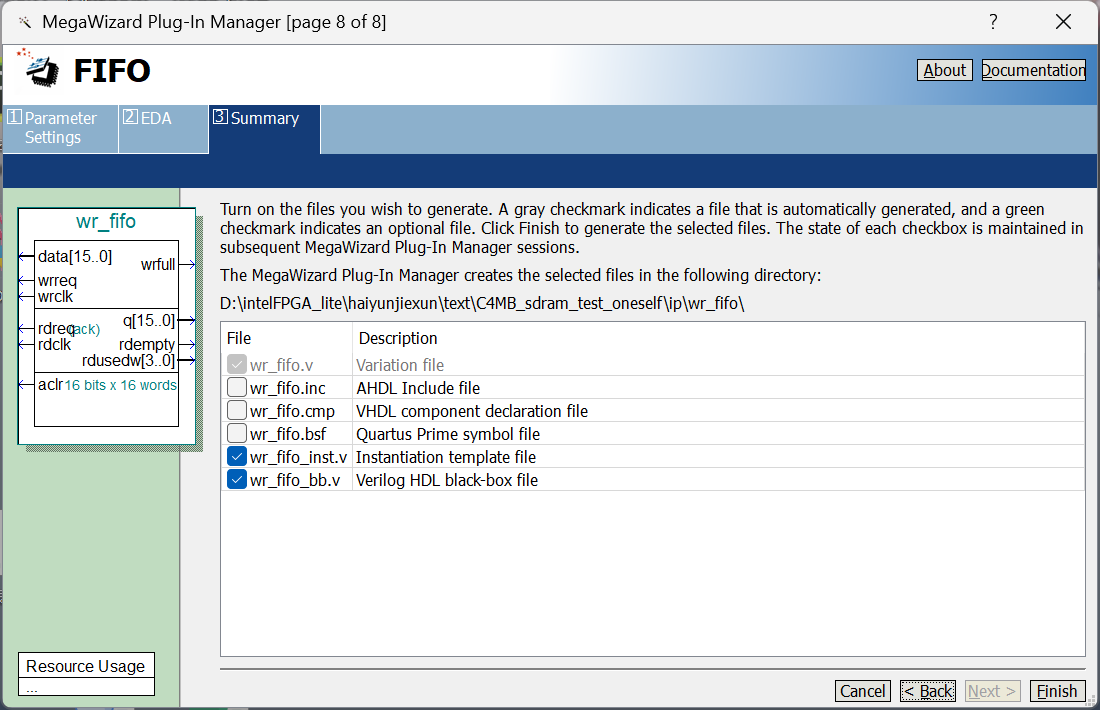Uncheck the wr_fifo_bb.v black-box file checkbox
The height and width of the screenshot is (710, 1100).
point(237,480)
